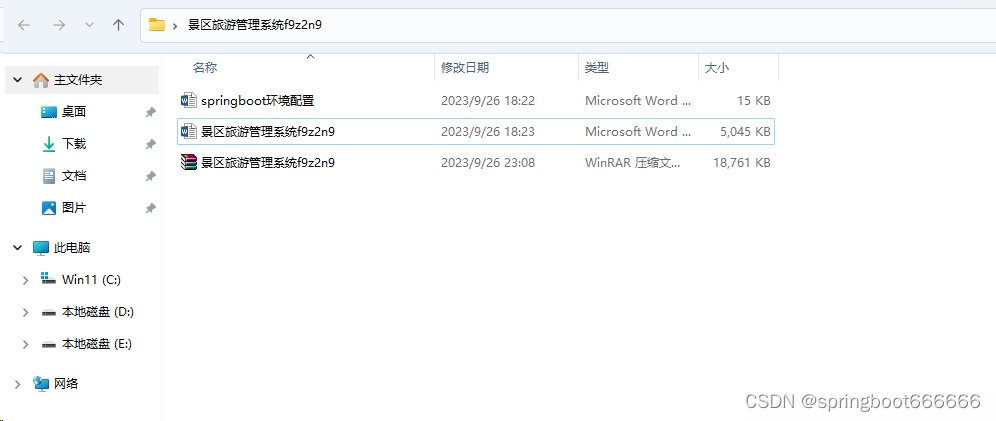Click the date 2023/9/26 23:08
This screenshot has width=996, height=421.
pos(488,163)
